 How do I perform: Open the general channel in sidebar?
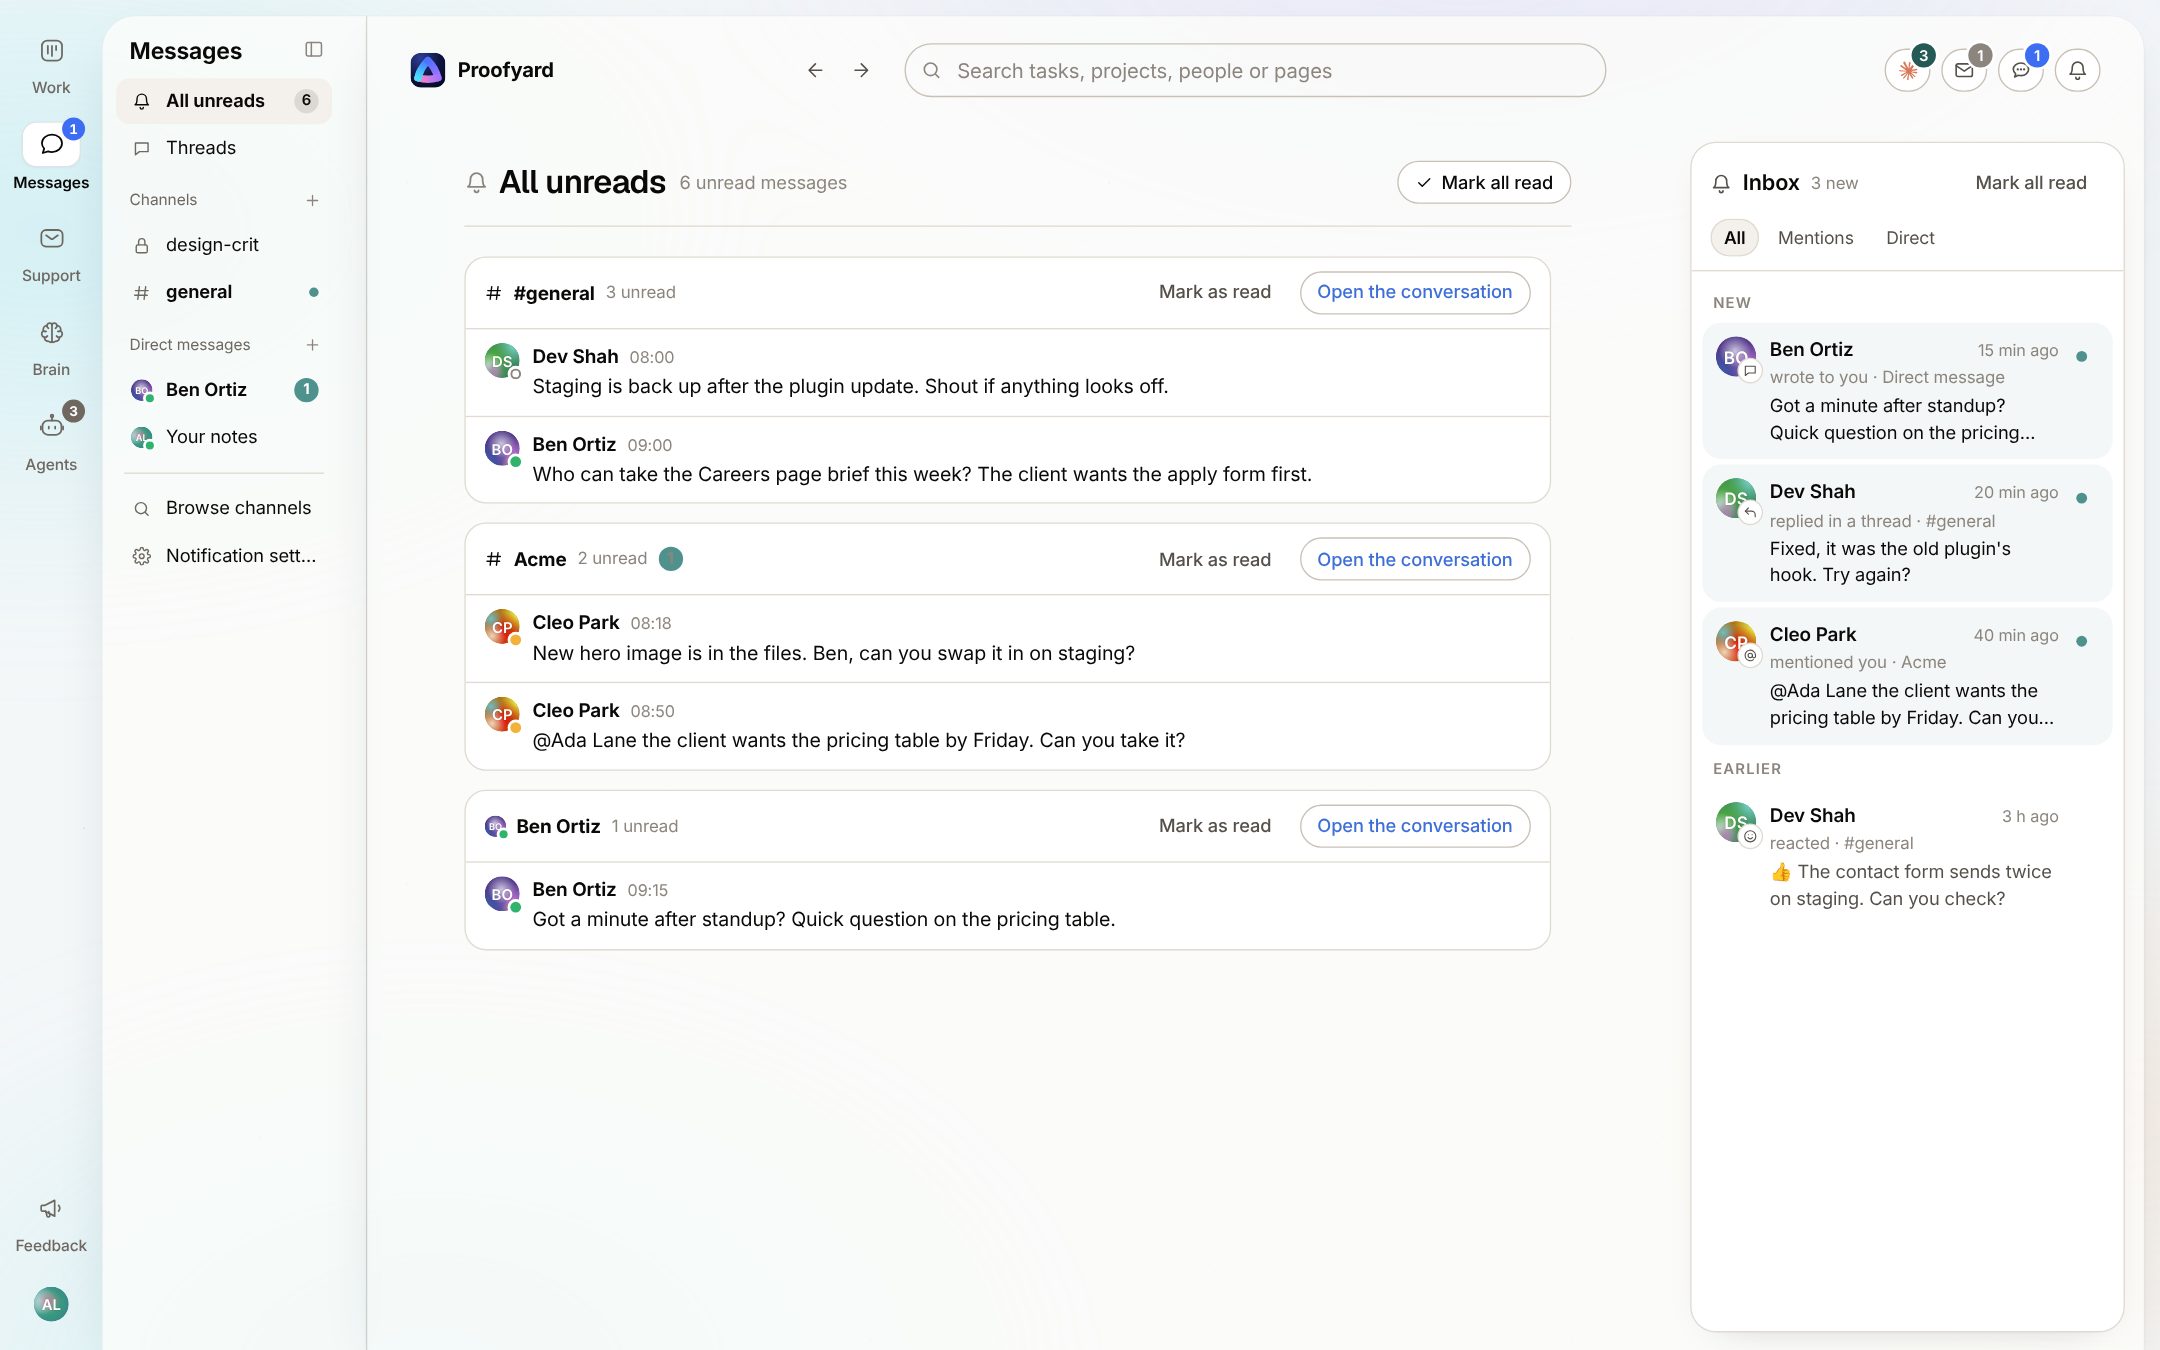click(x=224, y=292)
